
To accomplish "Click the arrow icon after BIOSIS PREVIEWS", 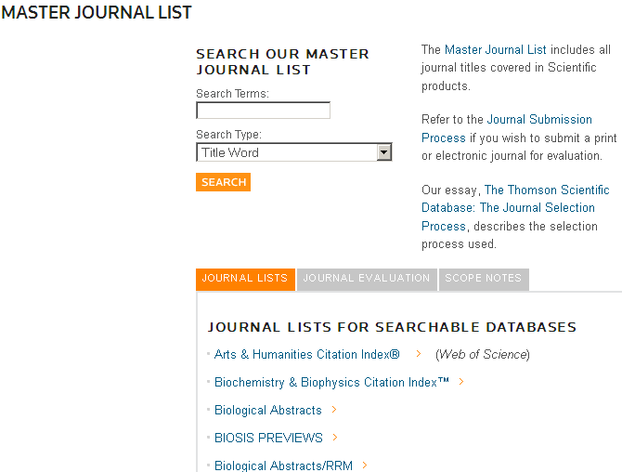I will (335, 437).
